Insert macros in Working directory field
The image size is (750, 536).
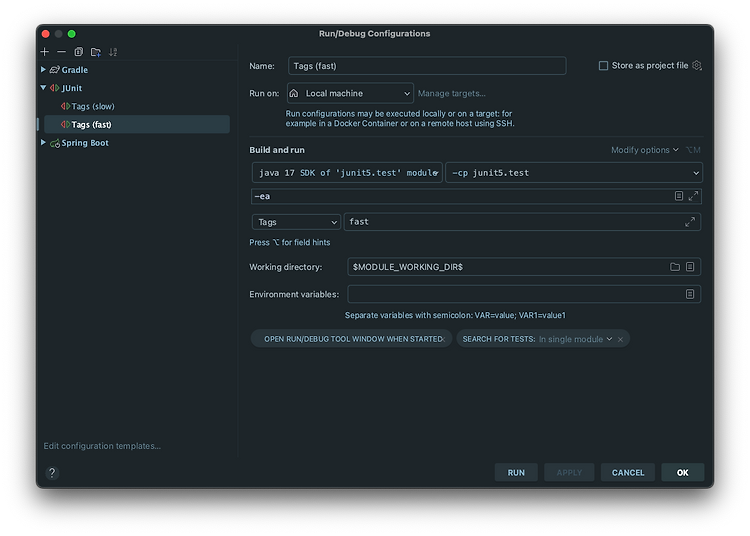[690, 267]
